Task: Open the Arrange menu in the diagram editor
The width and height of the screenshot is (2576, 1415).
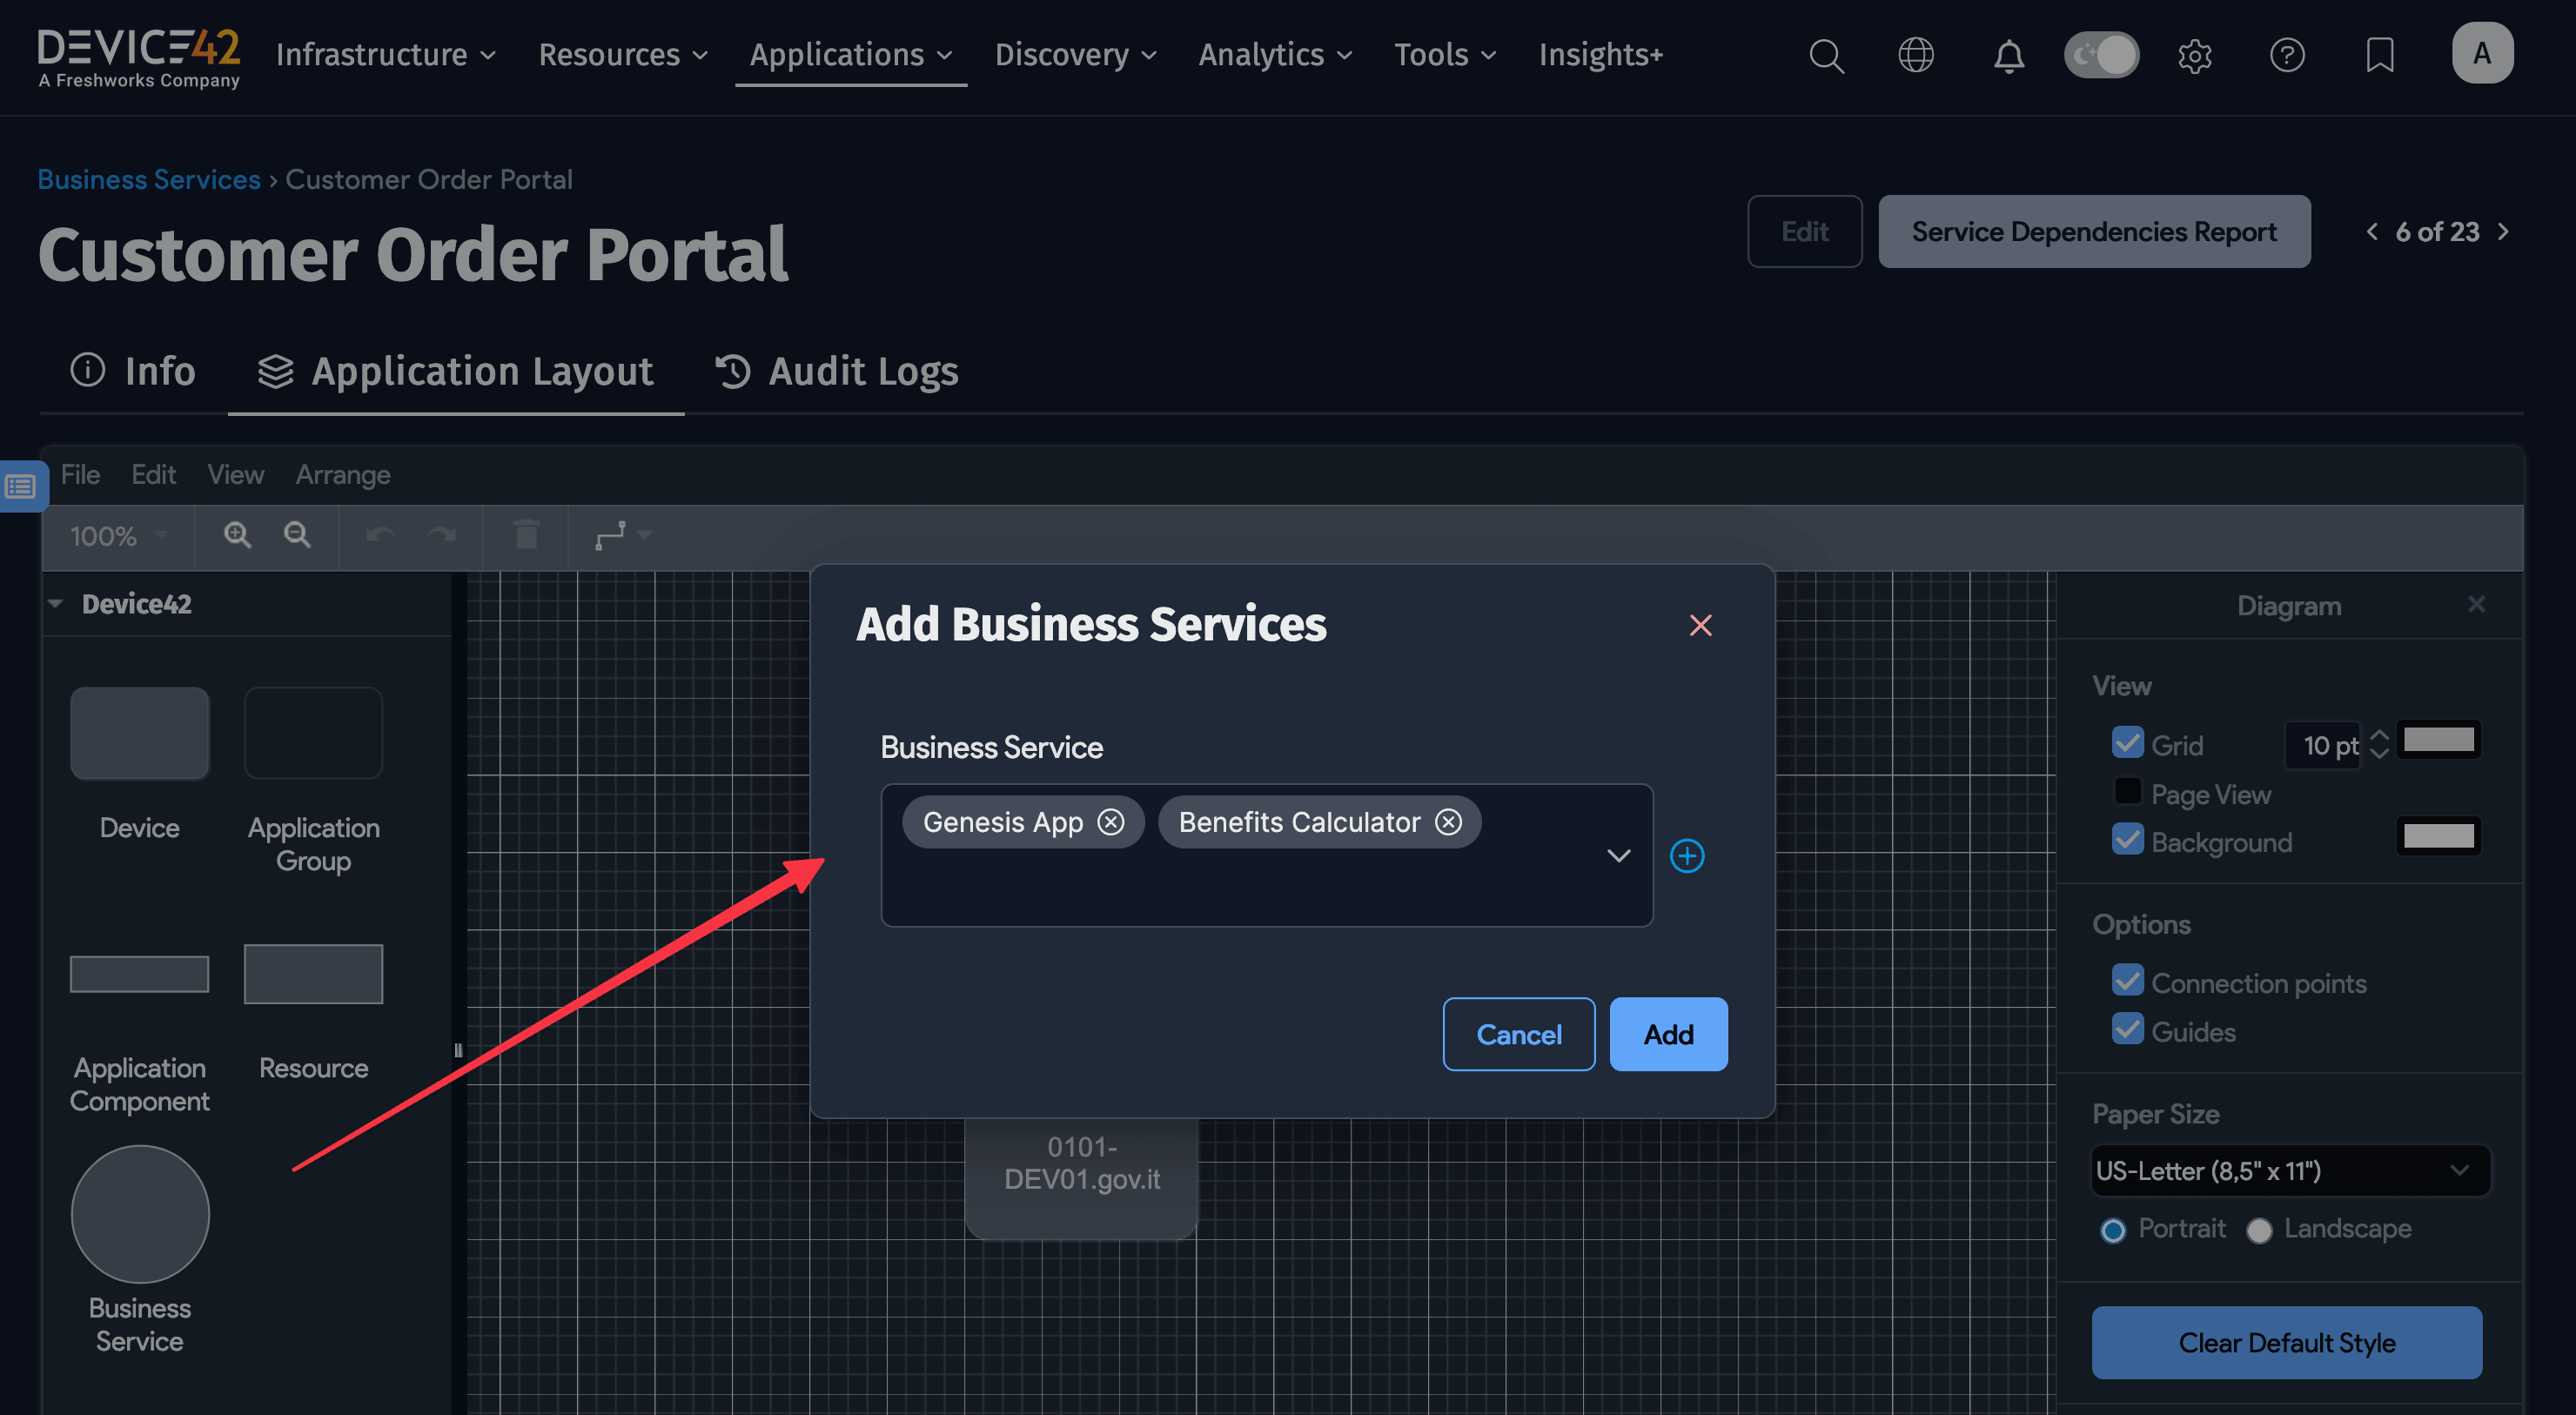Action: click(342, 474)
